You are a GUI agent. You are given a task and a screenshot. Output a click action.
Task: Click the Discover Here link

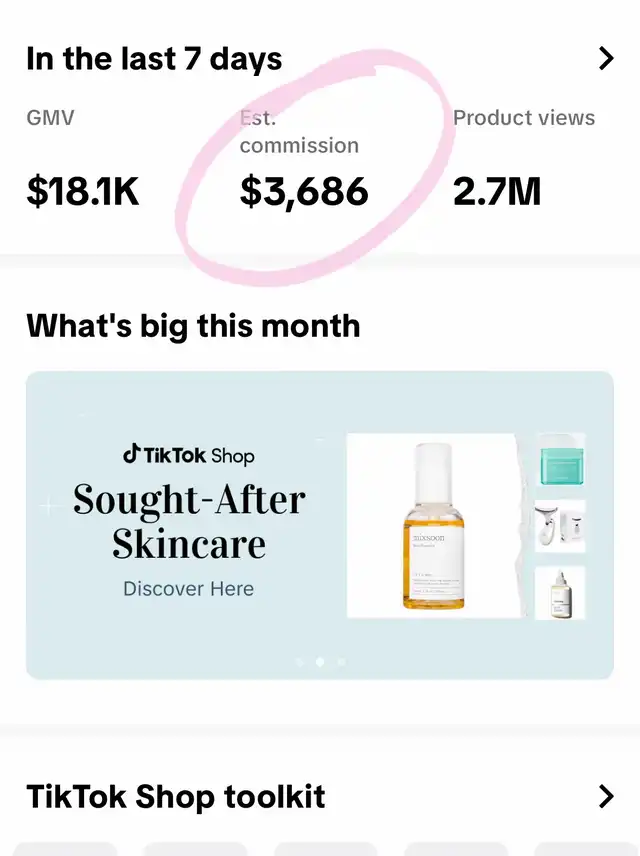tap(188, 588)
